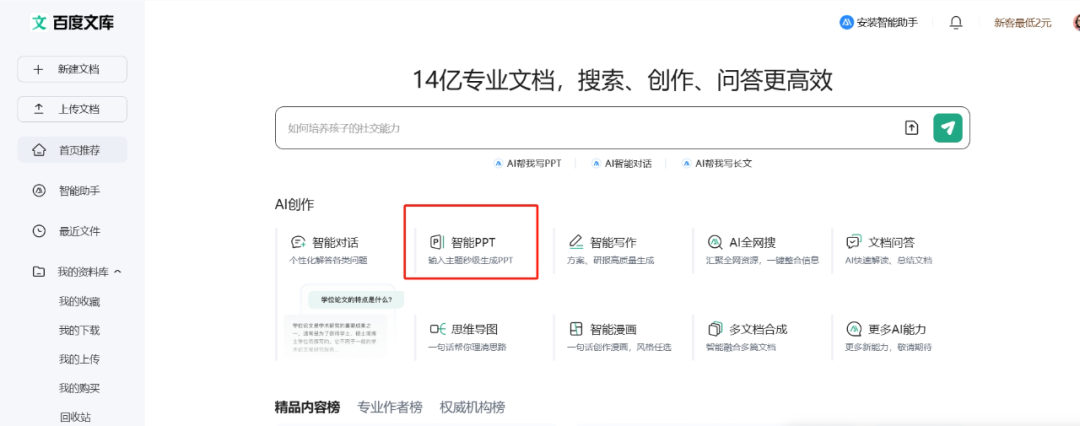Click the 输入主题秒级生成PPT description text
This screenshot has height=426, width=1080.
pos(470,261)
